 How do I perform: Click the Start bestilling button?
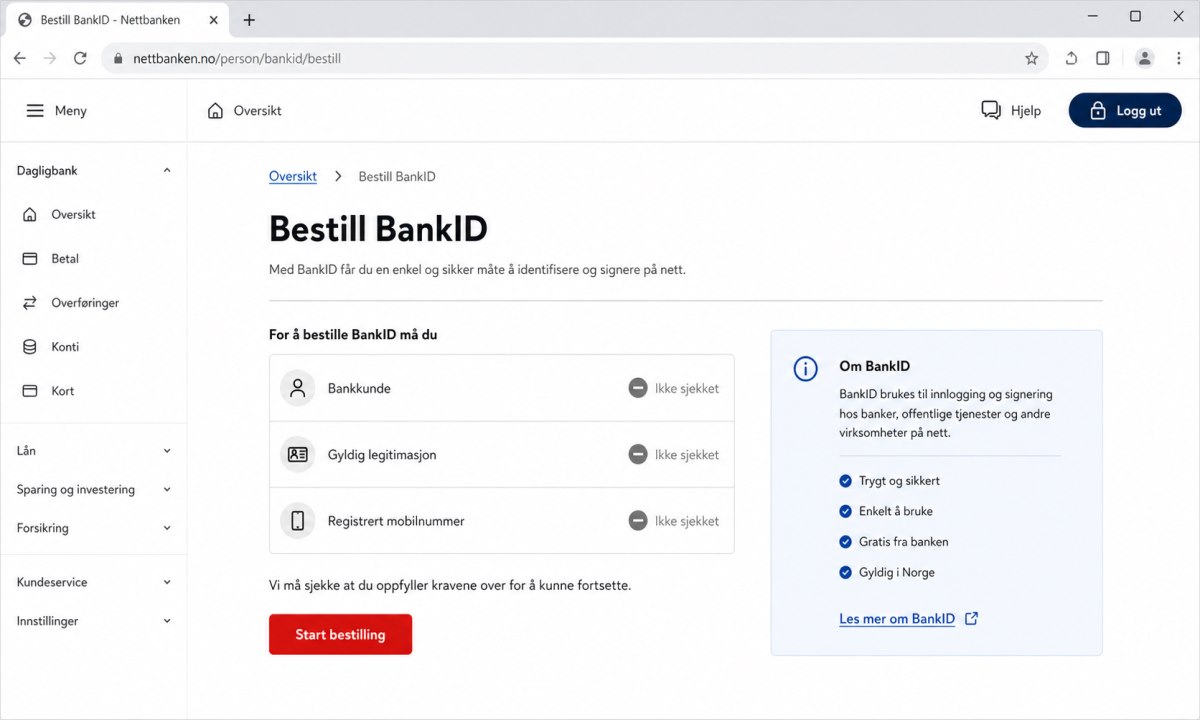coord(340,635)
